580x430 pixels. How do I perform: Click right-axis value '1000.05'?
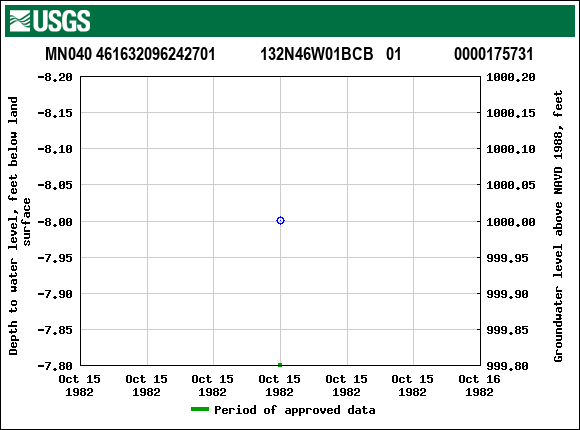click(511, 185)
